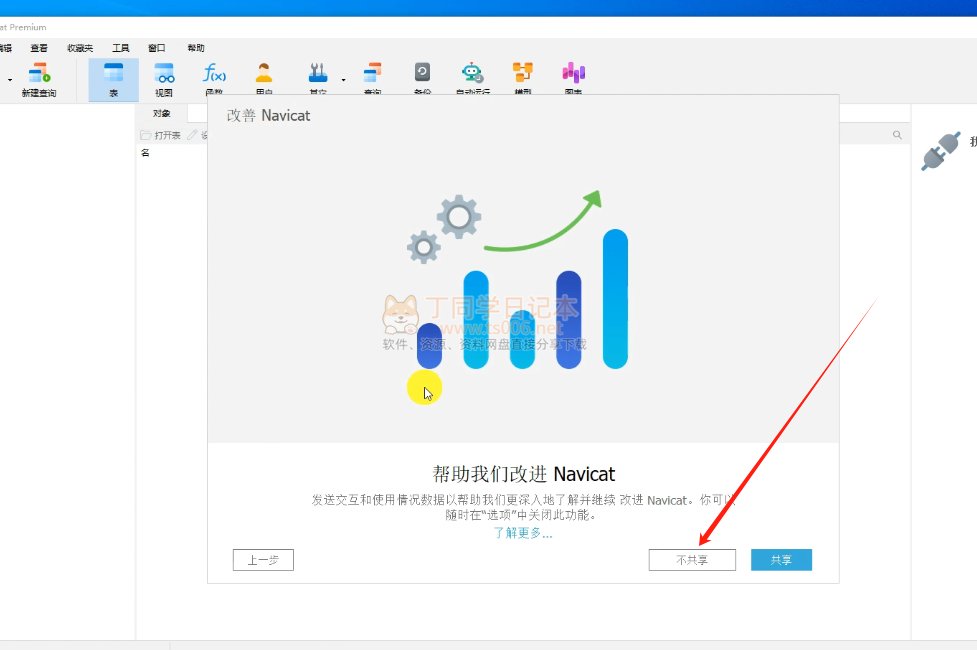This screenshot has height=650, width=977.
Task: Switch to the 对象 (Objects) tab
Action: click(x=161, y=113)
